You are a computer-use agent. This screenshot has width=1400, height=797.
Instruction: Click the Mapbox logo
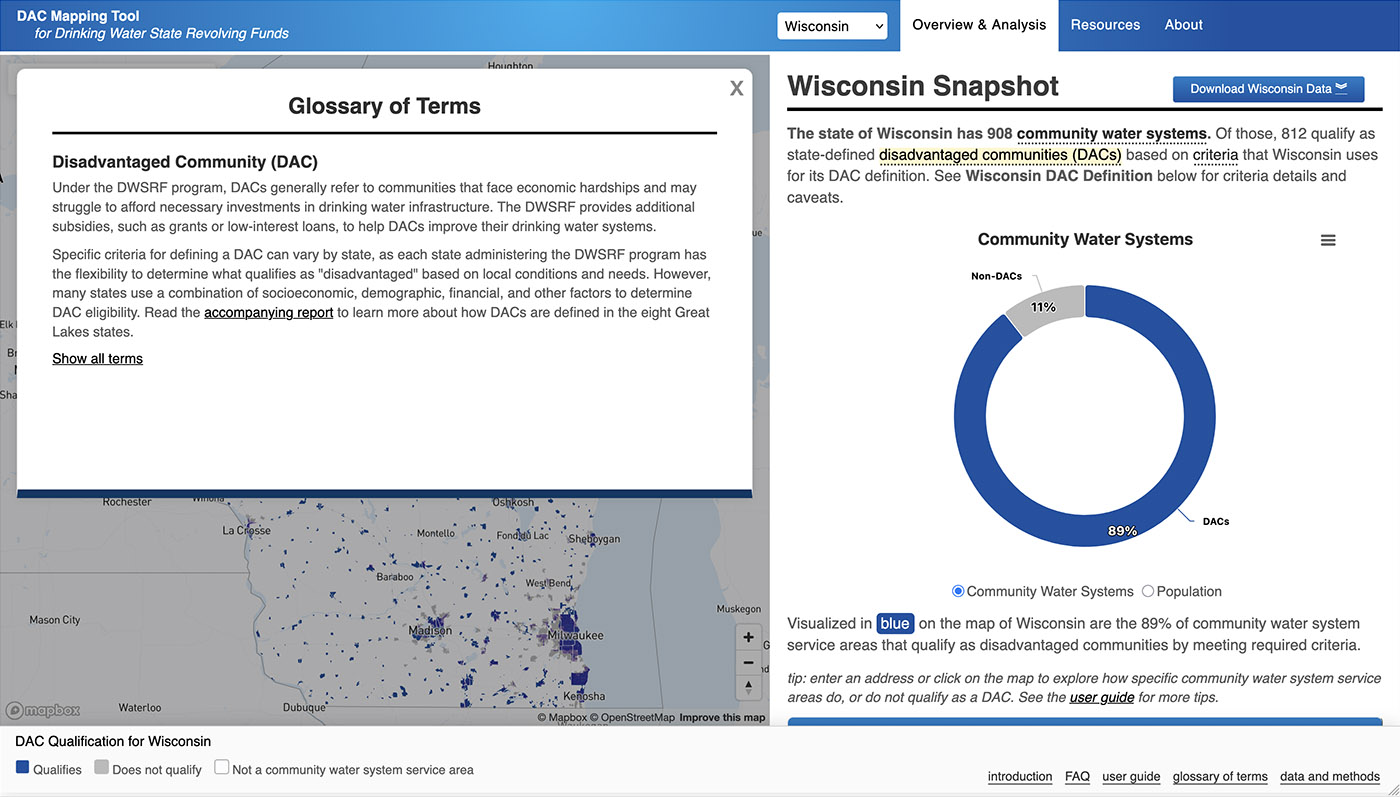[43, 710]
